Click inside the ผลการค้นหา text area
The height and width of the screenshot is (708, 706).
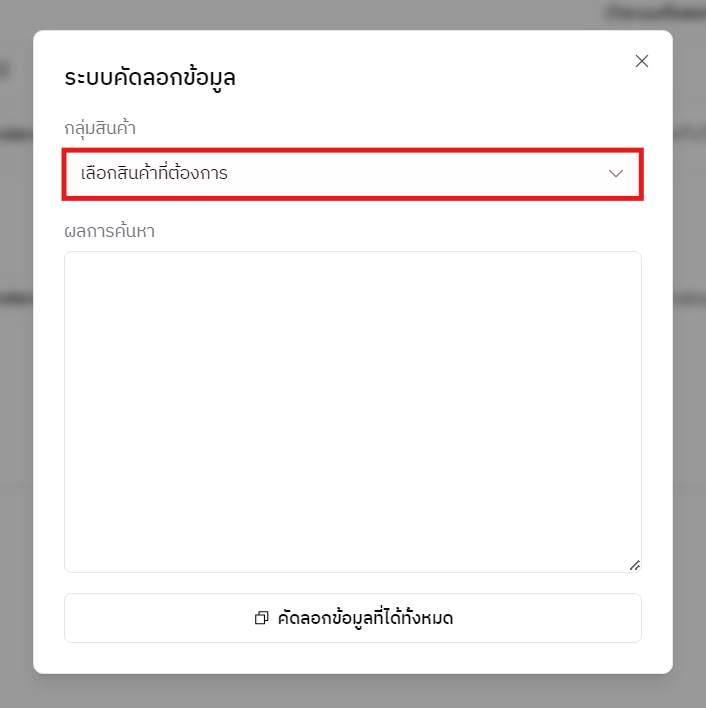click(352, 411)
